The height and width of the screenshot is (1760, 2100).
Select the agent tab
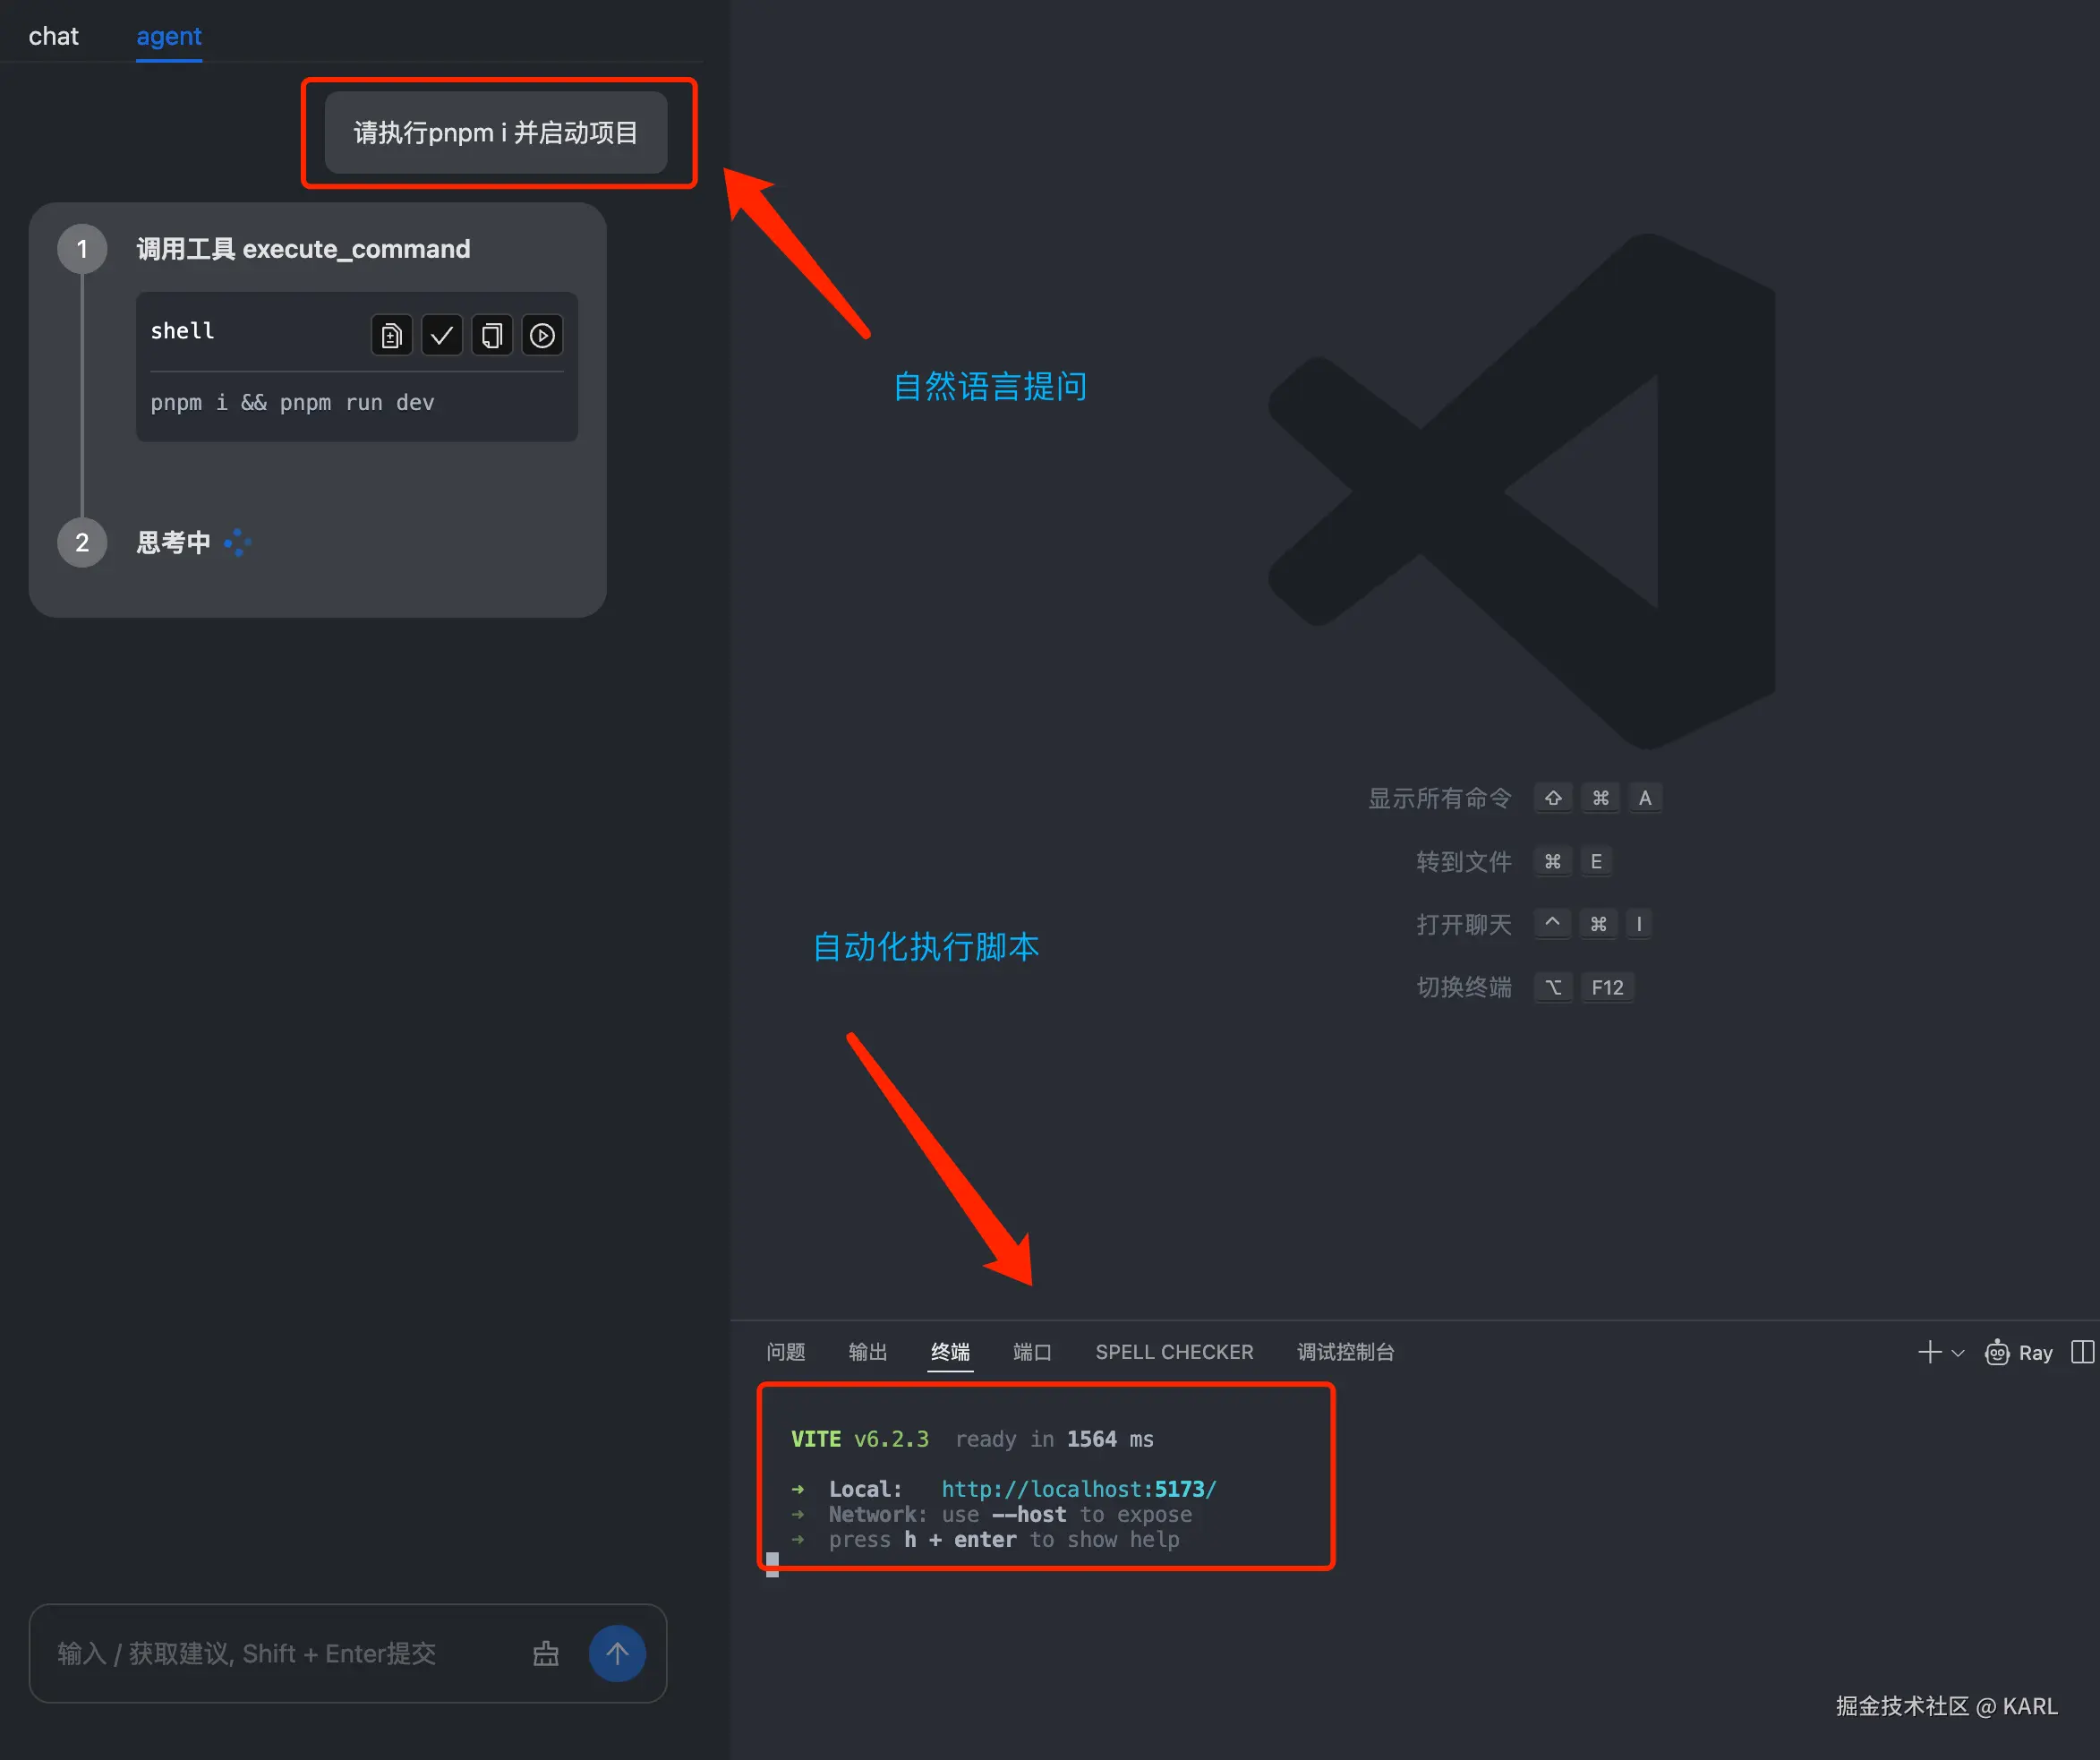pyautogui.click(x=169, y=37)
